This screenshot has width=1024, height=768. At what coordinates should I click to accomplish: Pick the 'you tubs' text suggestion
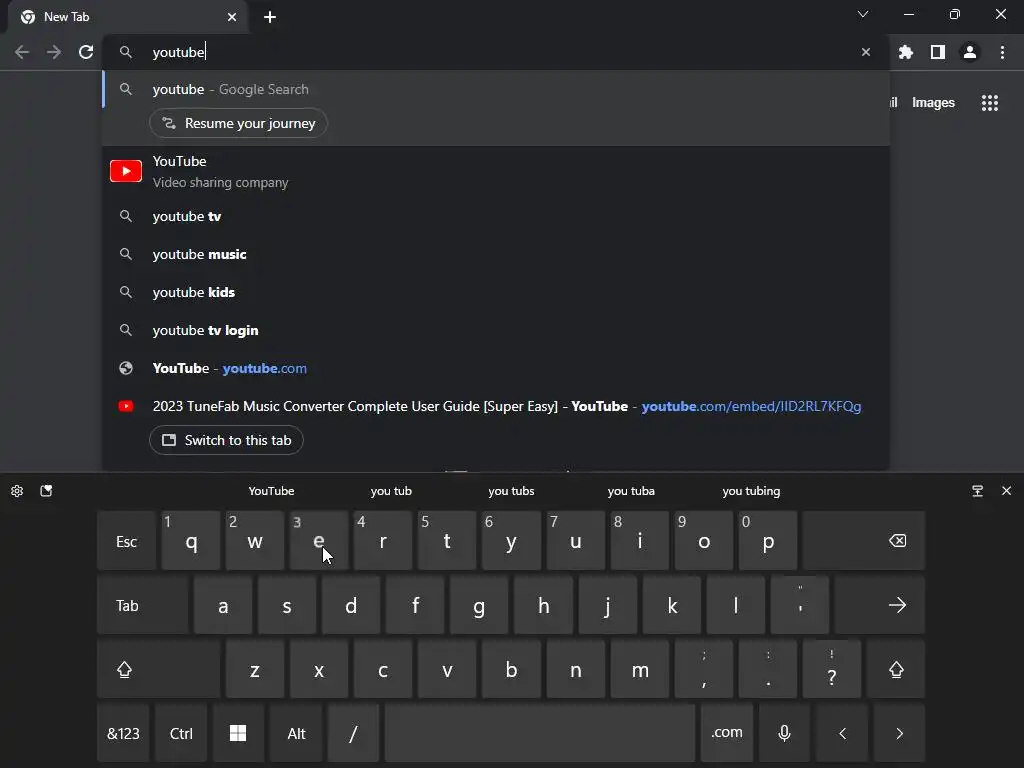pos(511,491)
